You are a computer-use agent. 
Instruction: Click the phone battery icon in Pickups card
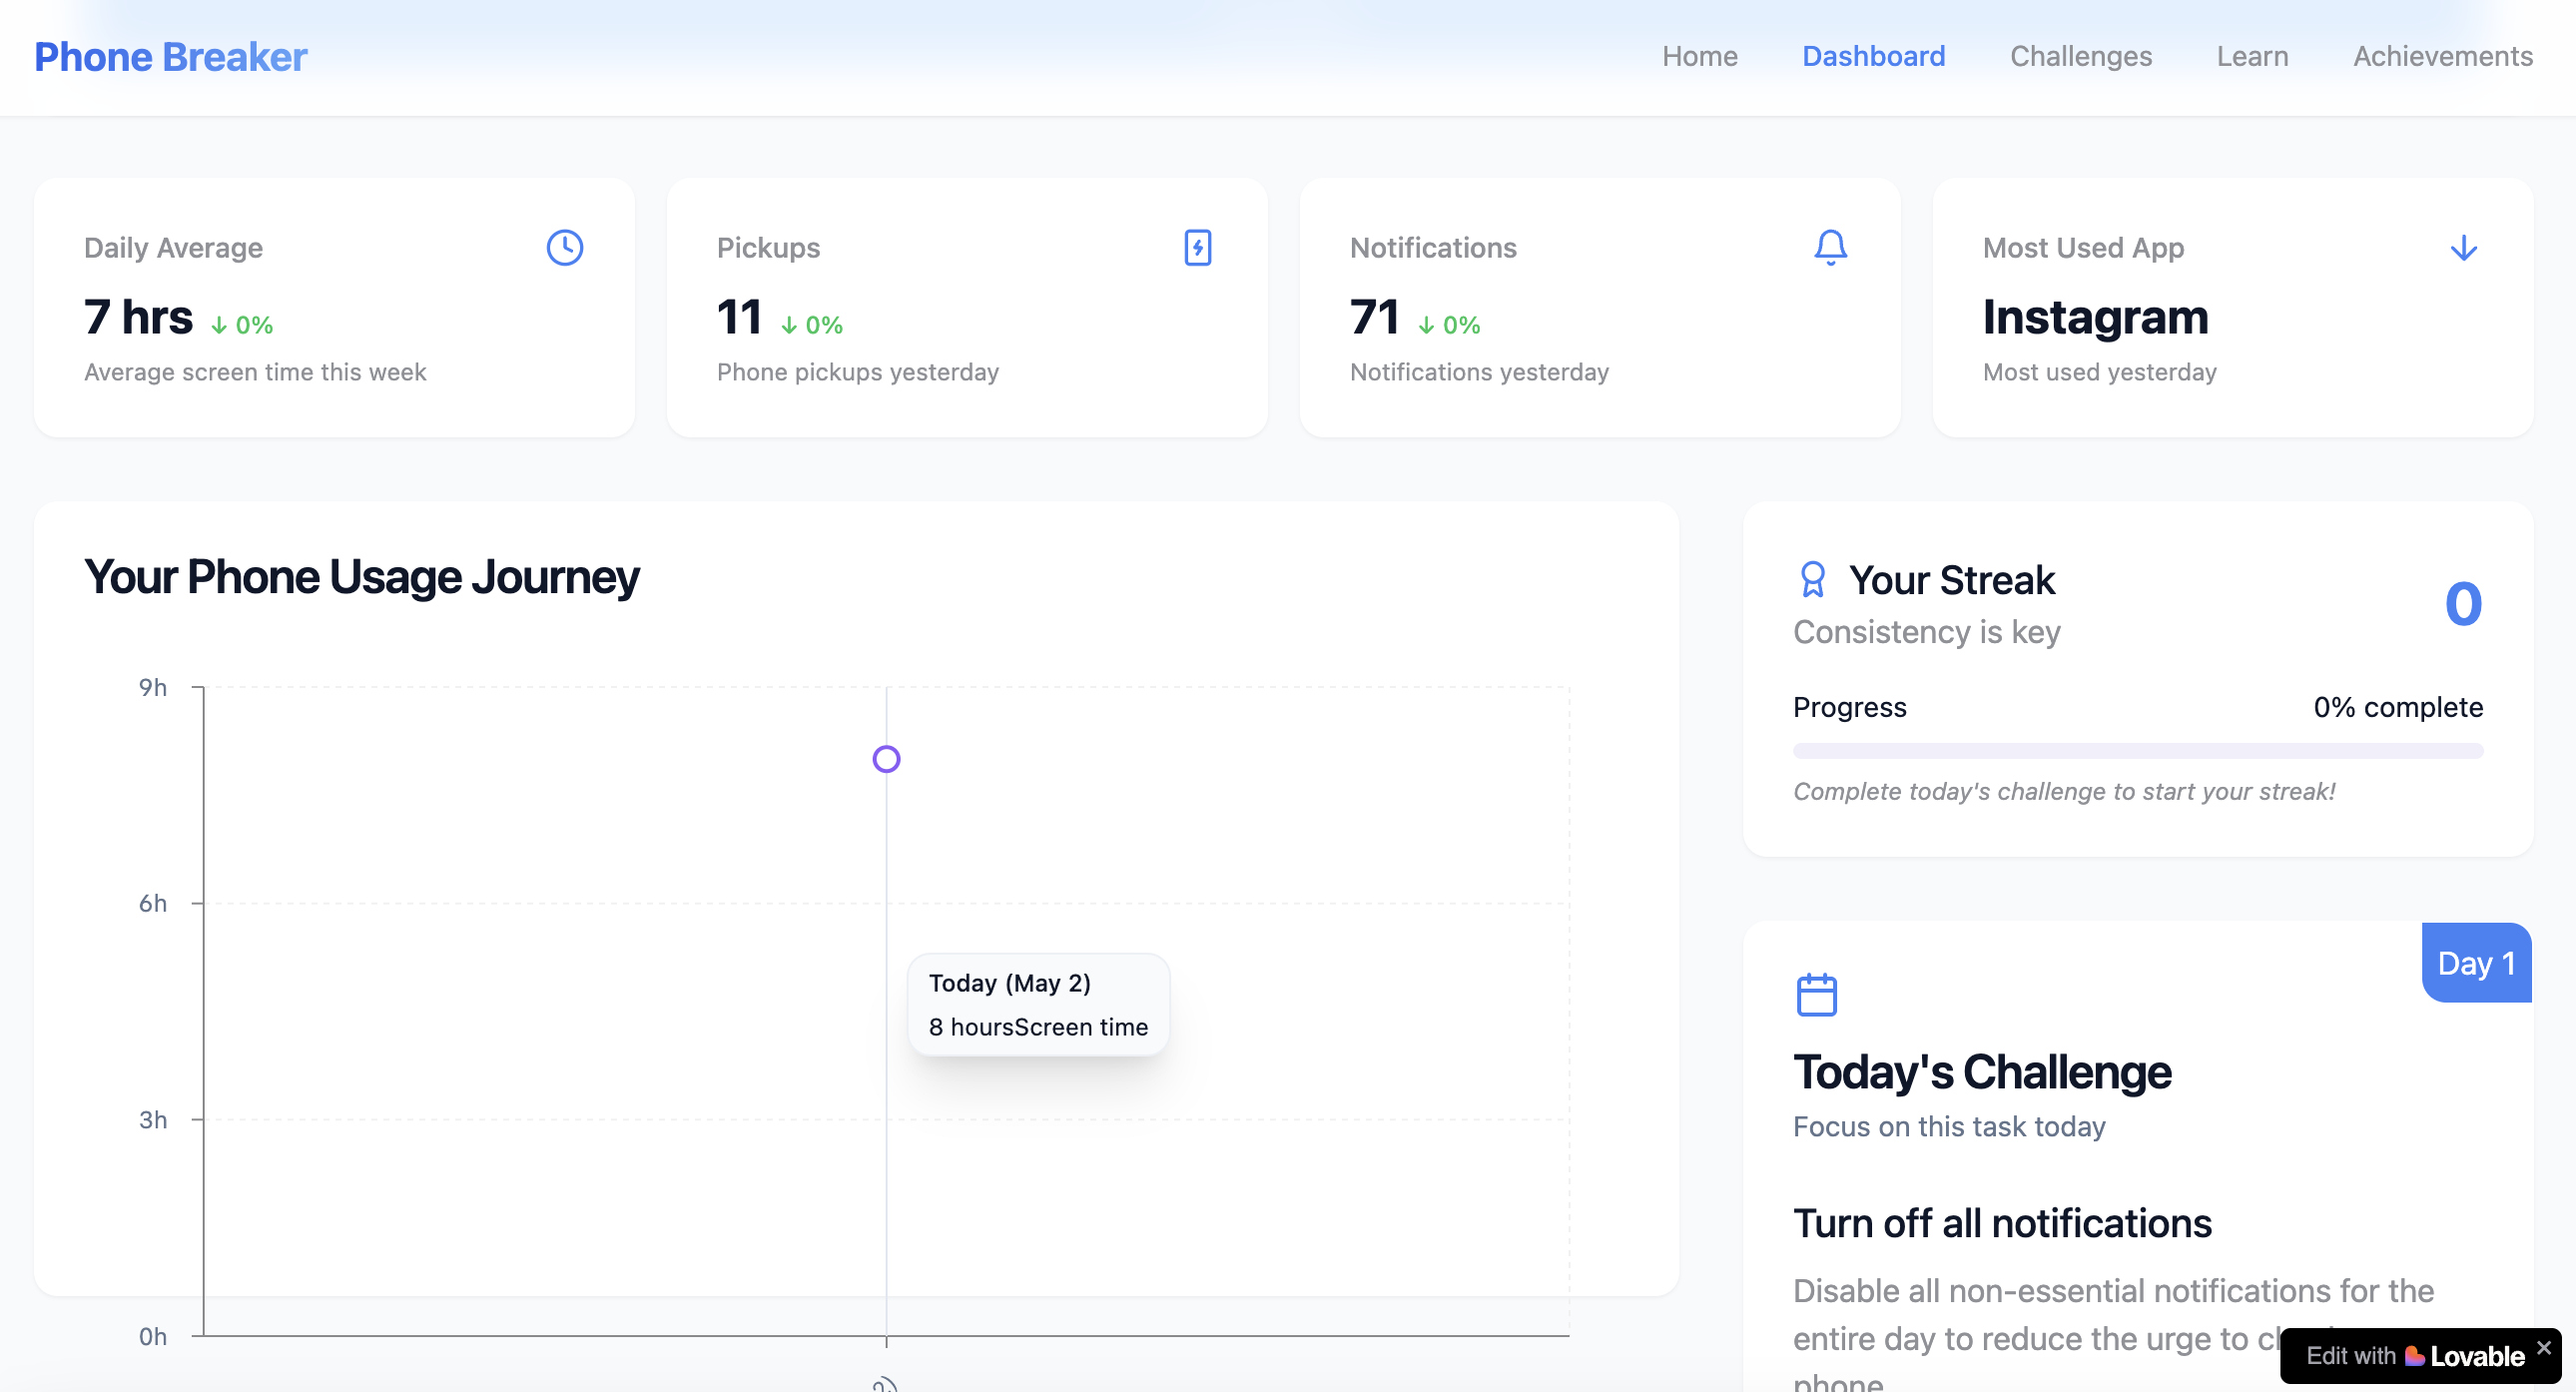click(1197, 247)
